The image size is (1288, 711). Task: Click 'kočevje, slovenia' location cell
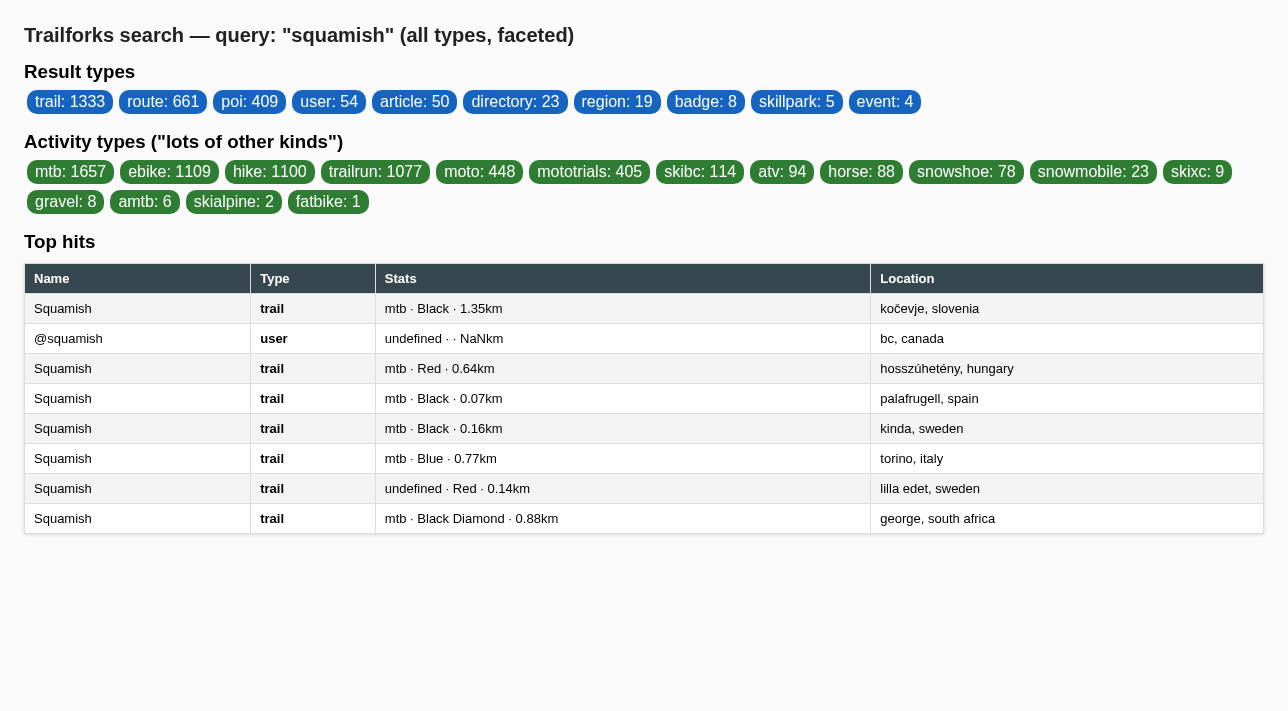tap(1067, 309)
